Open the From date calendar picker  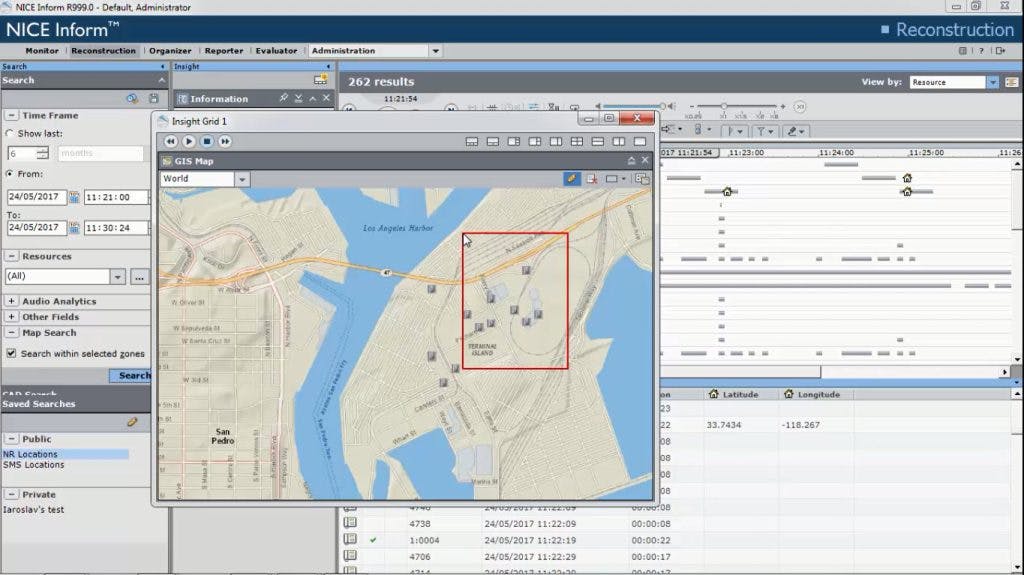pos(74,197)
